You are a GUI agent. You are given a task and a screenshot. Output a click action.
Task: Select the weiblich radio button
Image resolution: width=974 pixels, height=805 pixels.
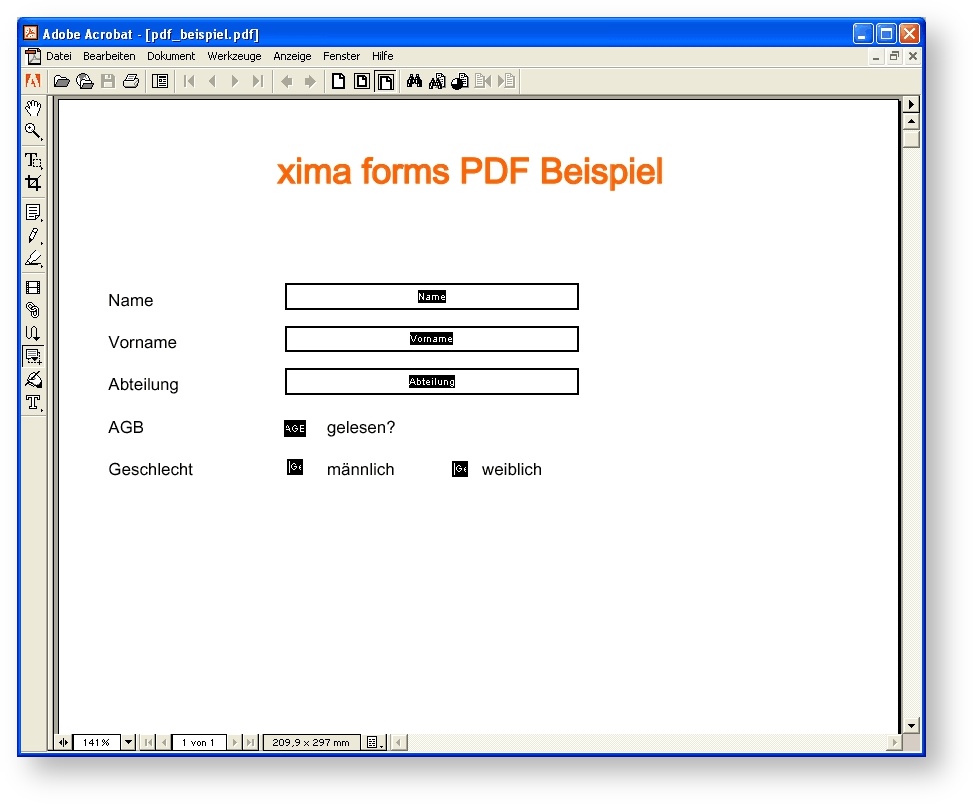tap(460, 469)
